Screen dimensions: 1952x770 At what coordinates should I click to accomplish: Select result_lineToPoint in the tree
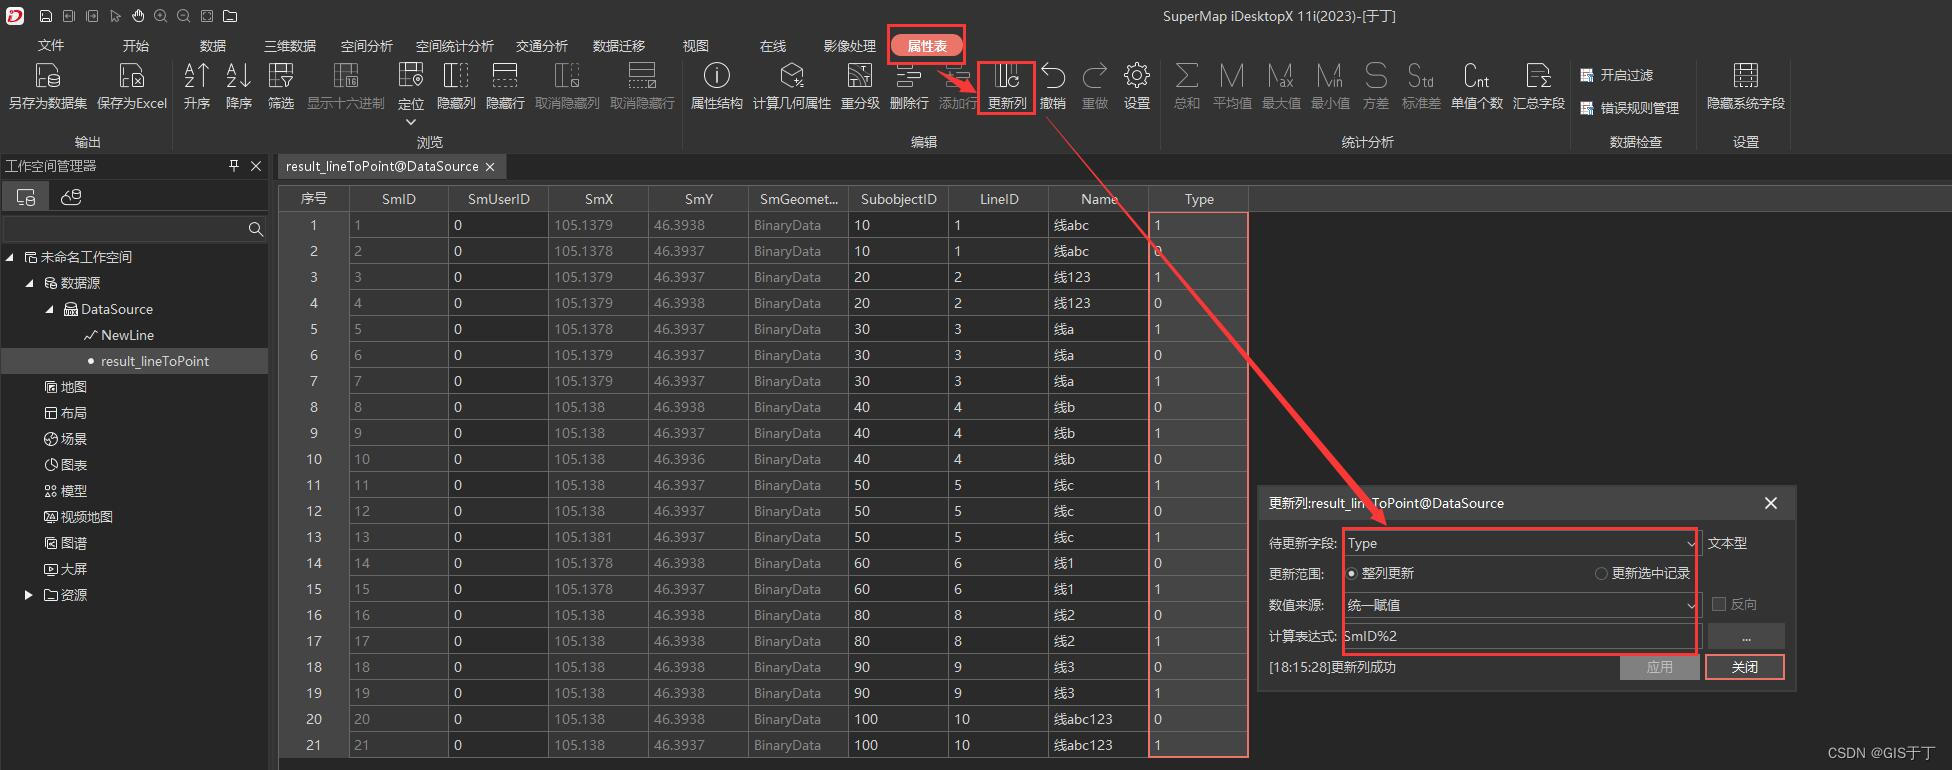[x=155, y=361]
